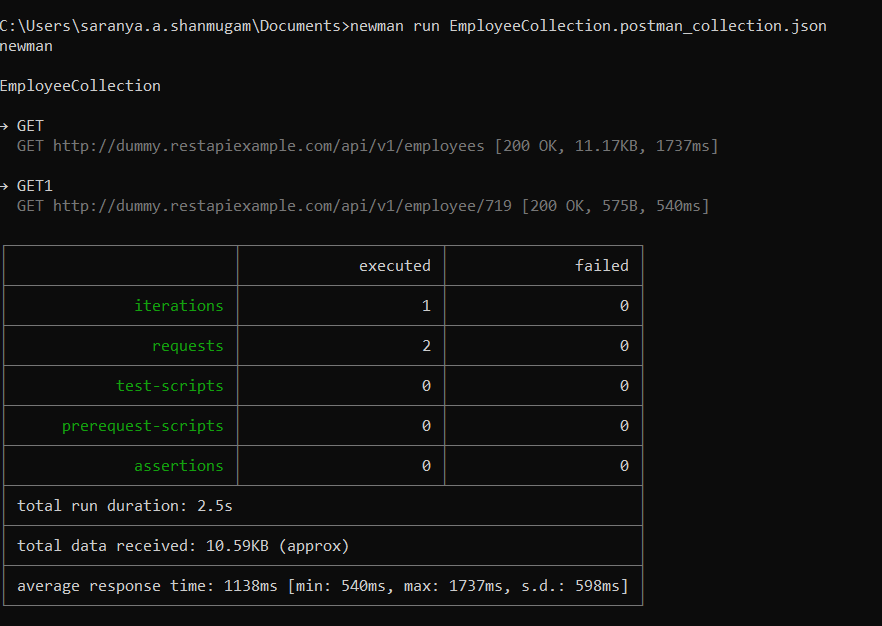Click the "executed" column header
Image resolution: width=882 pixels, height=626 pixels.
(394, 266)
